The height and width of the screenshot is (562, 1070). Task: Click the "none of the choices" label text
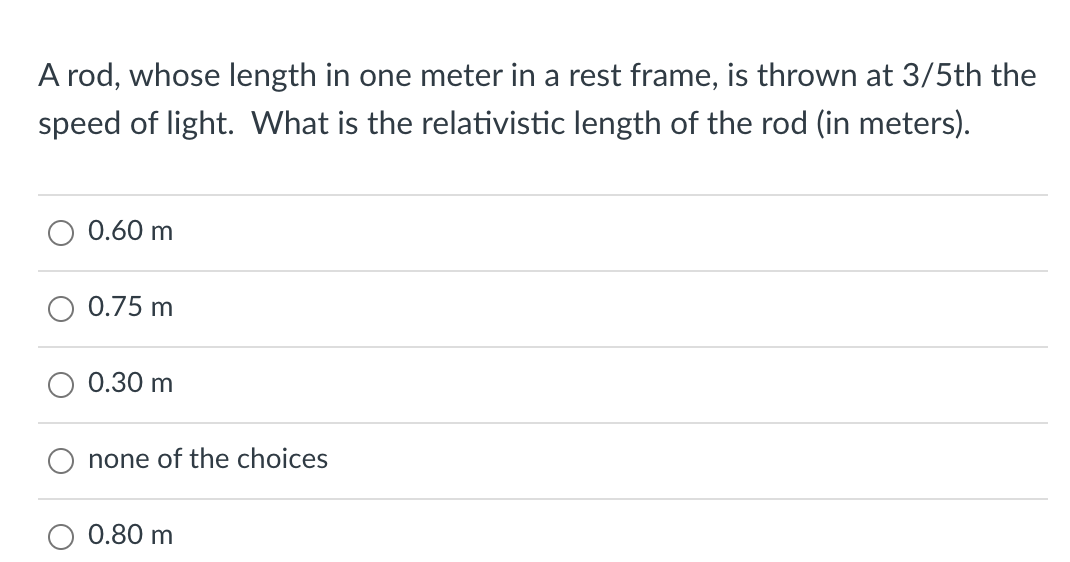(208, 459)
